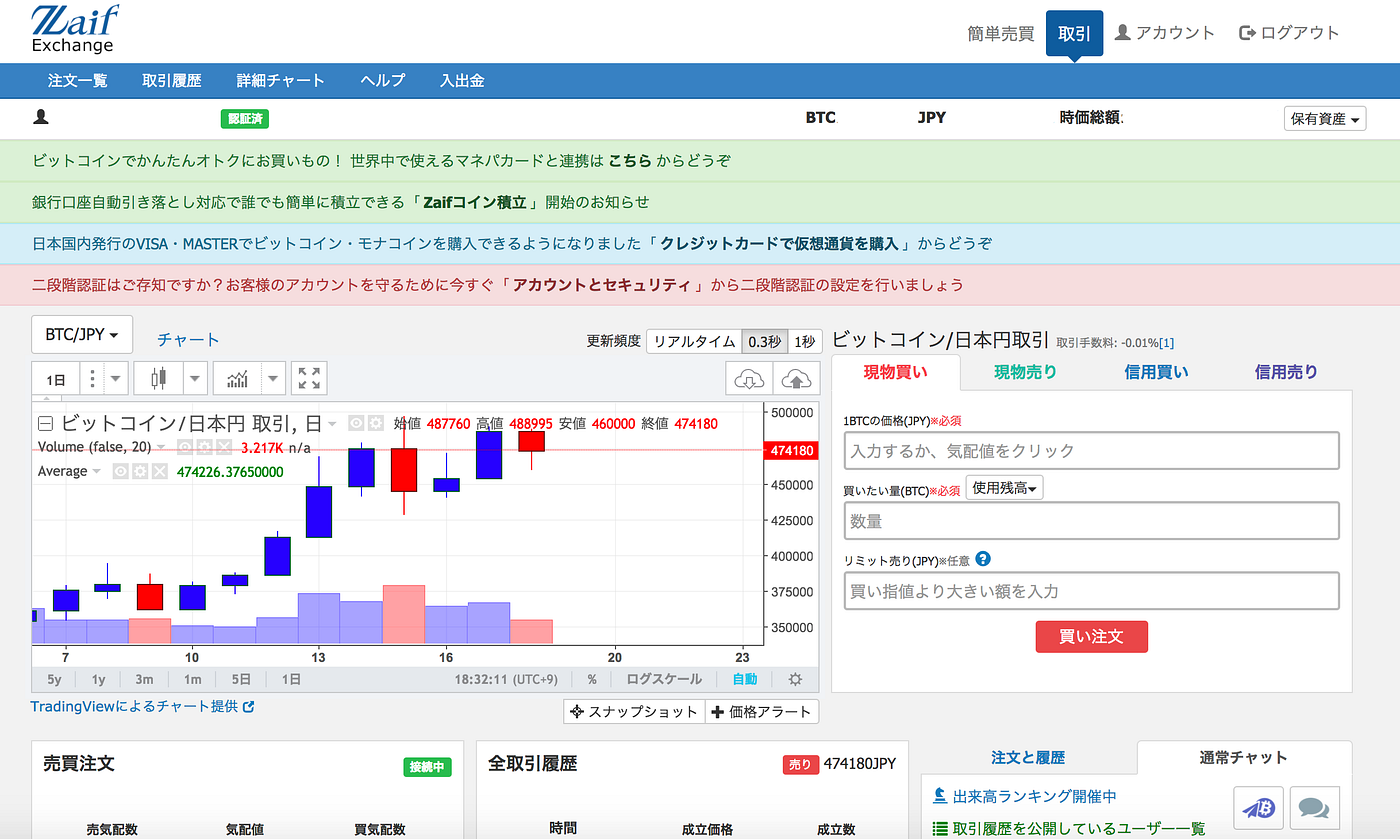This screenshot has height=839, width=1400.
Task: Open the 保有資産 dropdown
Action: [x=1325, y=119]
